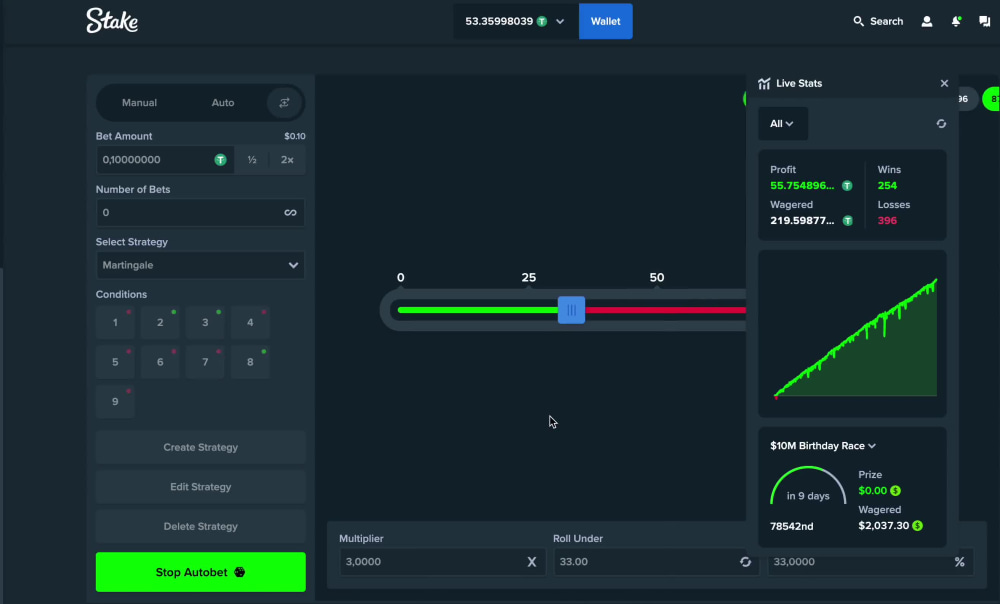The height and width of the screenshot is (604, 1000).
Task: Select condition 7
Action: [205, 362]
